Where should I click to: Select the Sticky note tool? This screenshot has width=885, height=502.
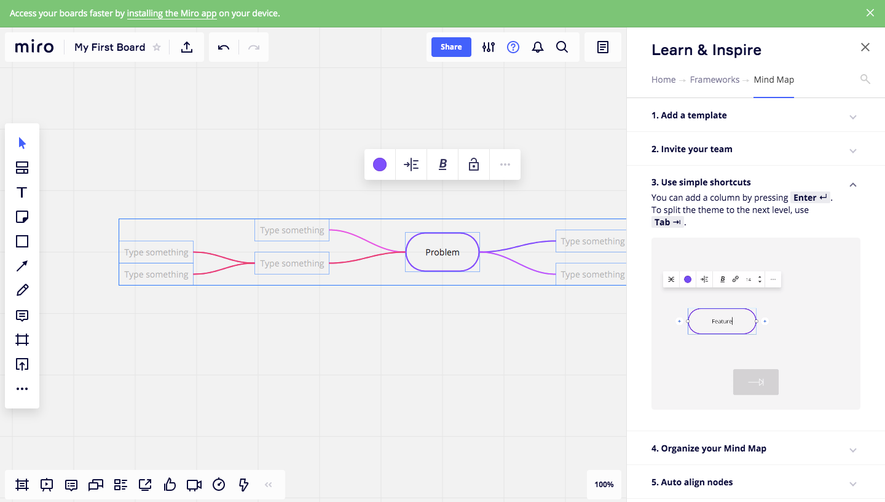click(x=22, y=217)
